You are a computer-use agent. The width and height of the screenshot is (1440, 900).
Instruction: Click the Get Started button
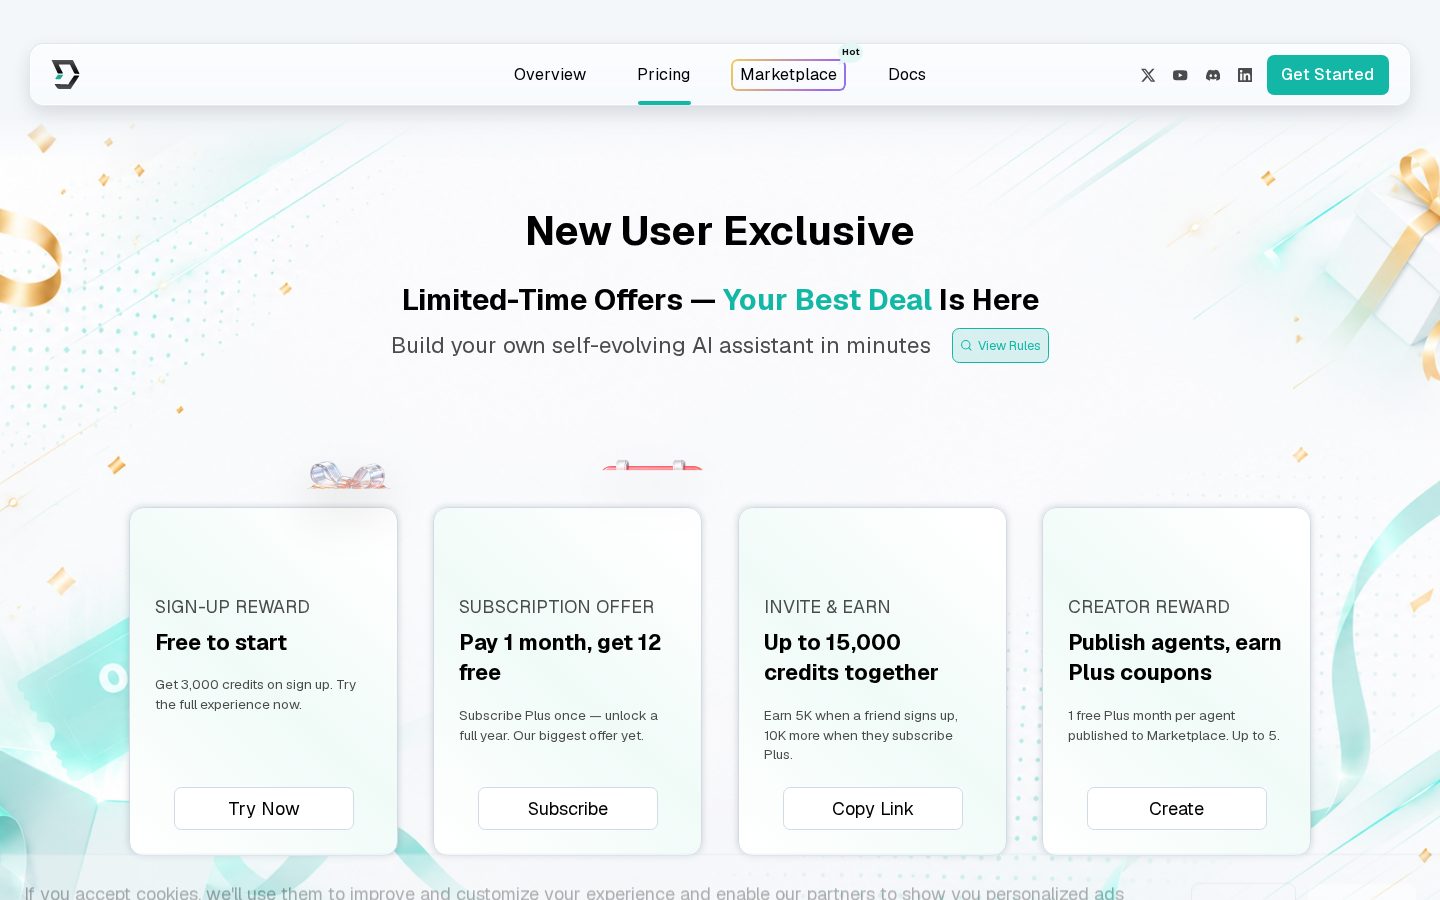coord(1328,75)
